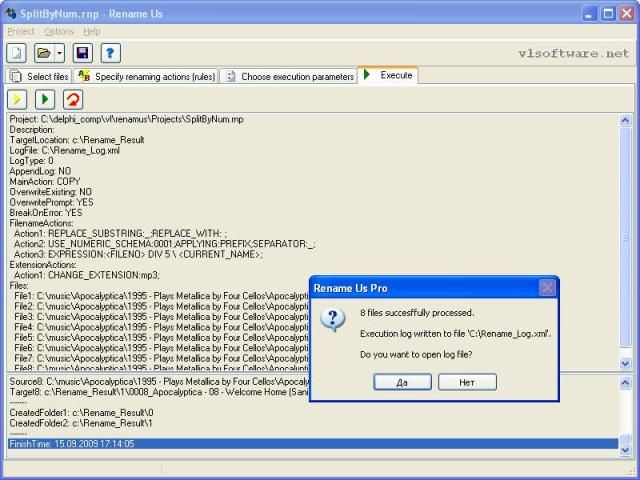This screenshot has height=480, width=640.
Task: Expand the arrow beside the open folder icon
Action: [60, 53]
